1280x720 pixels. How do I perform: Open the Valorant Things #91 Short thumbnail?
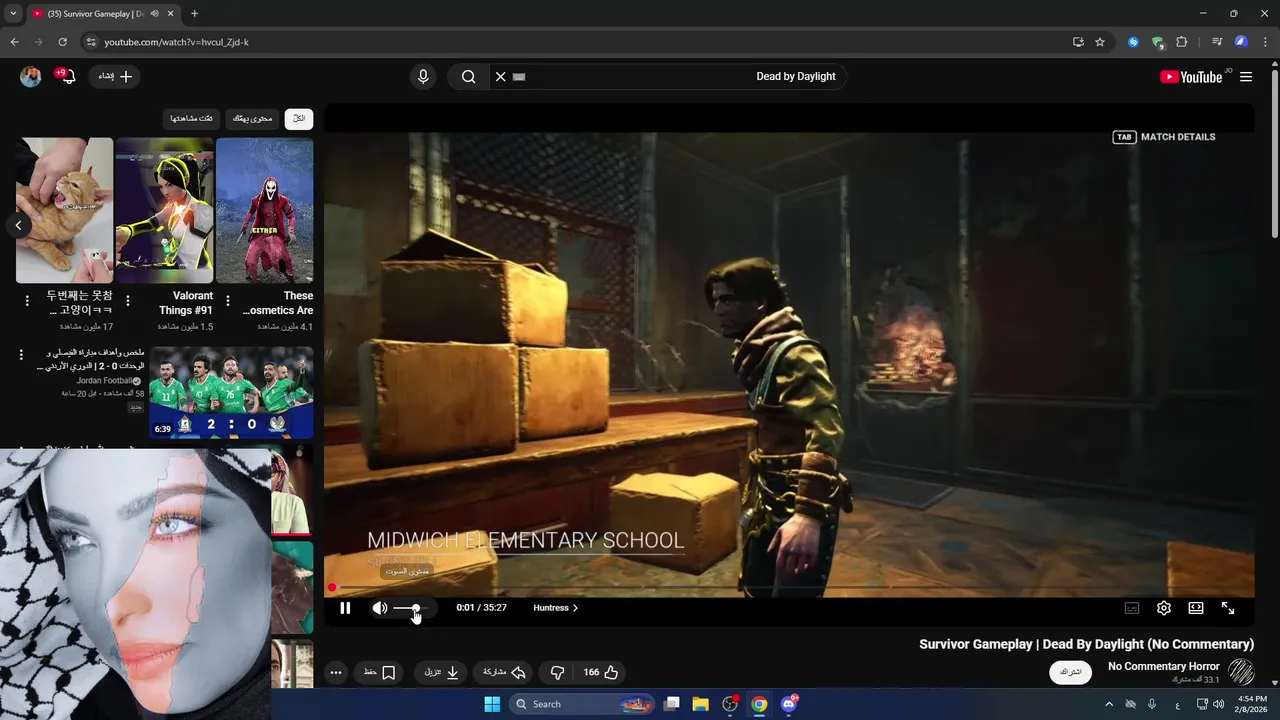[165, 211]
